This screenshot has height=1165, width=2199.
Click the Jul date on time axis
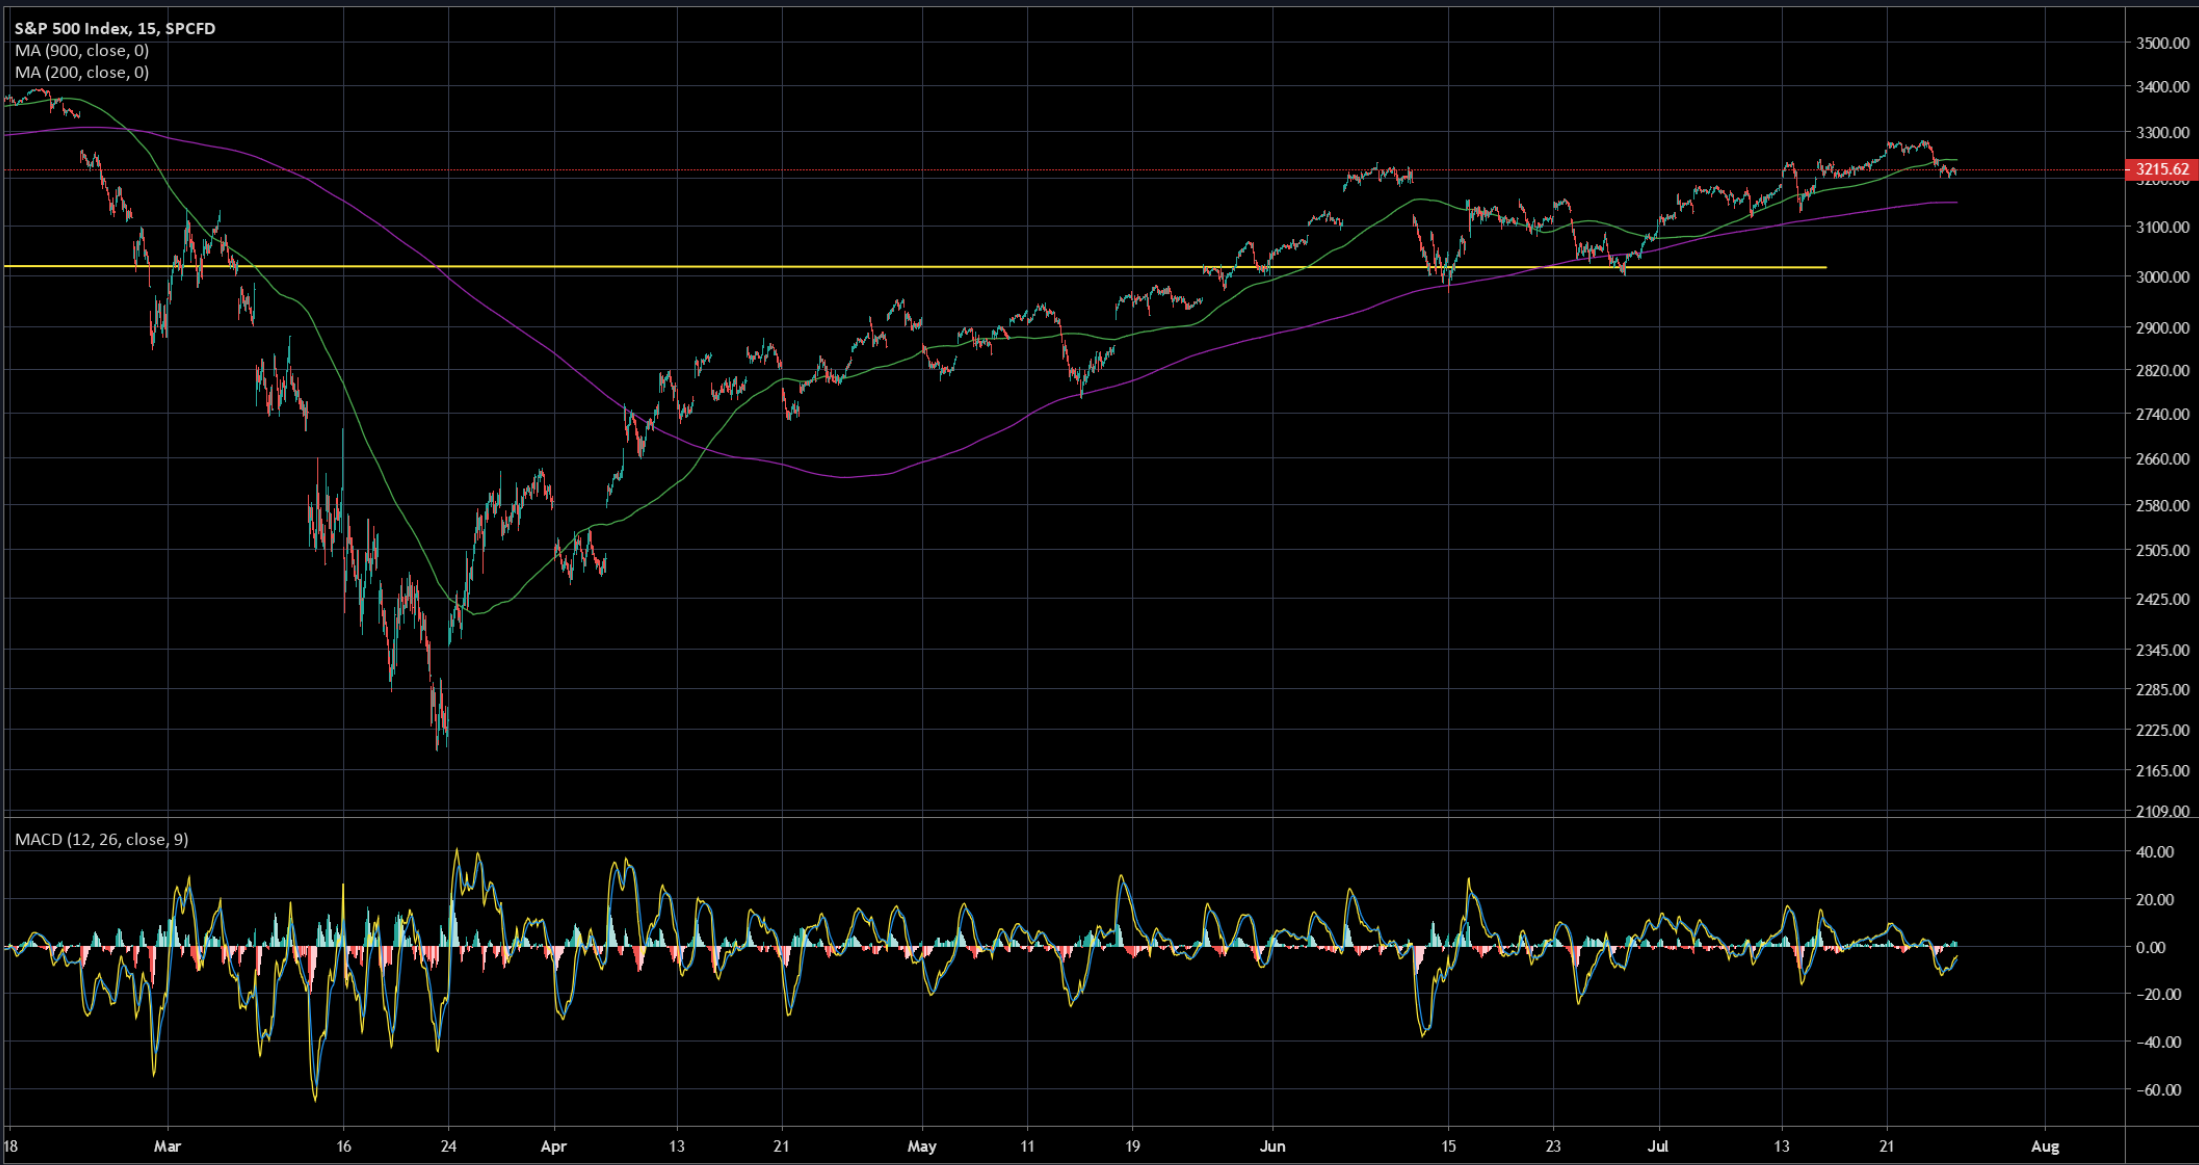pyautogui.click(x=1659, y=1146)
